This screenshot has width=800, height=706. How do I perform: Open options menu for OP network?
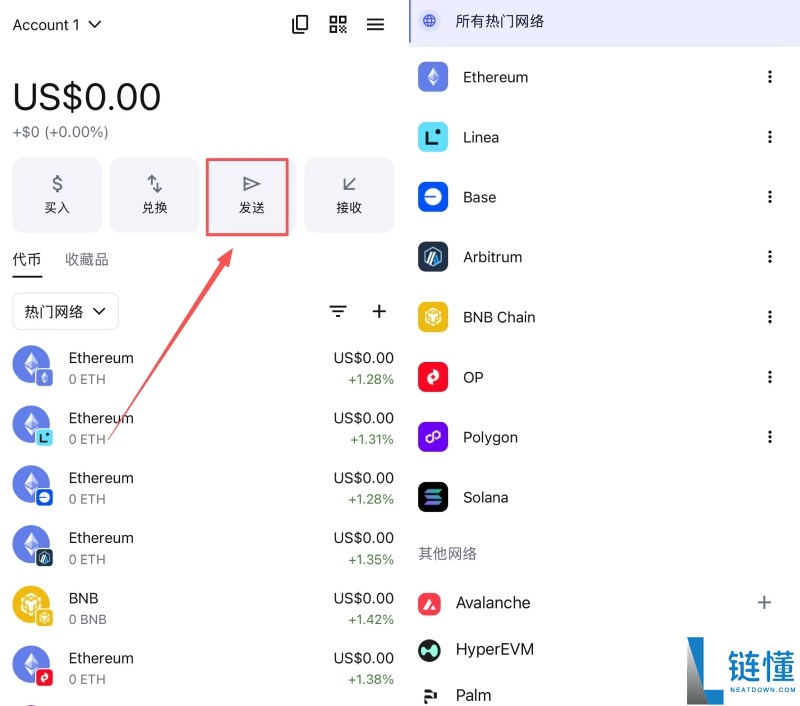pyautogui.click(x=770, y=377)
